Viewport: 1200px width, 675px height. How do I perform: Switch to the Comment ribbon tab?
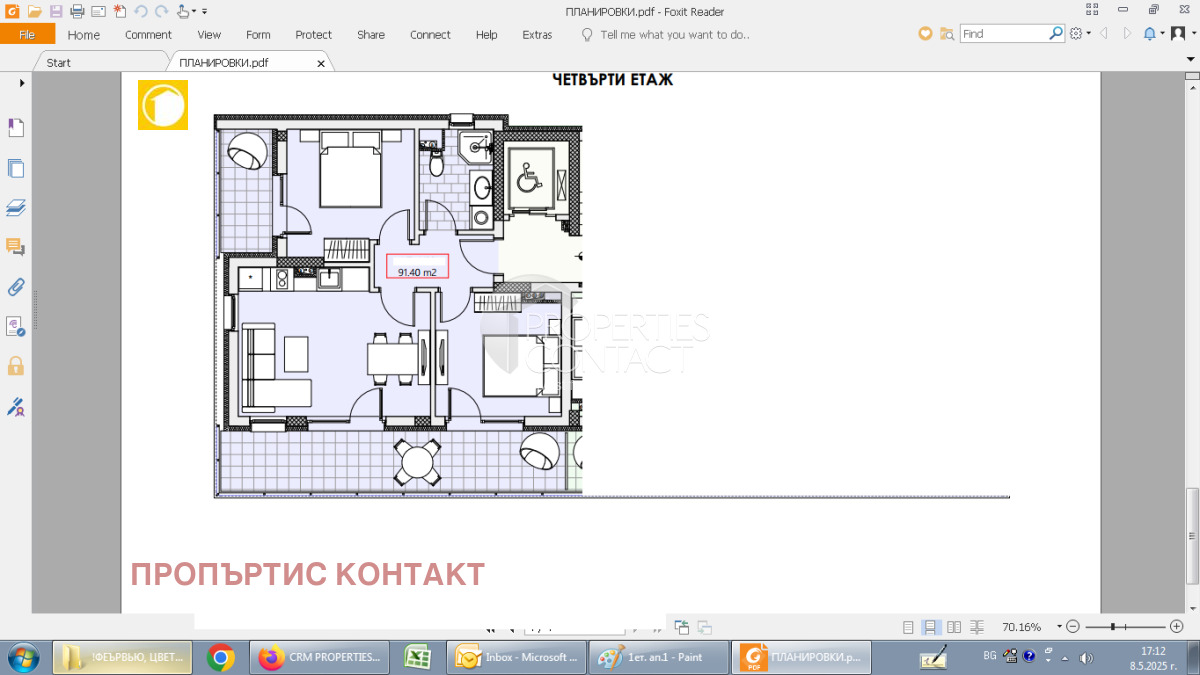point(148,34)
